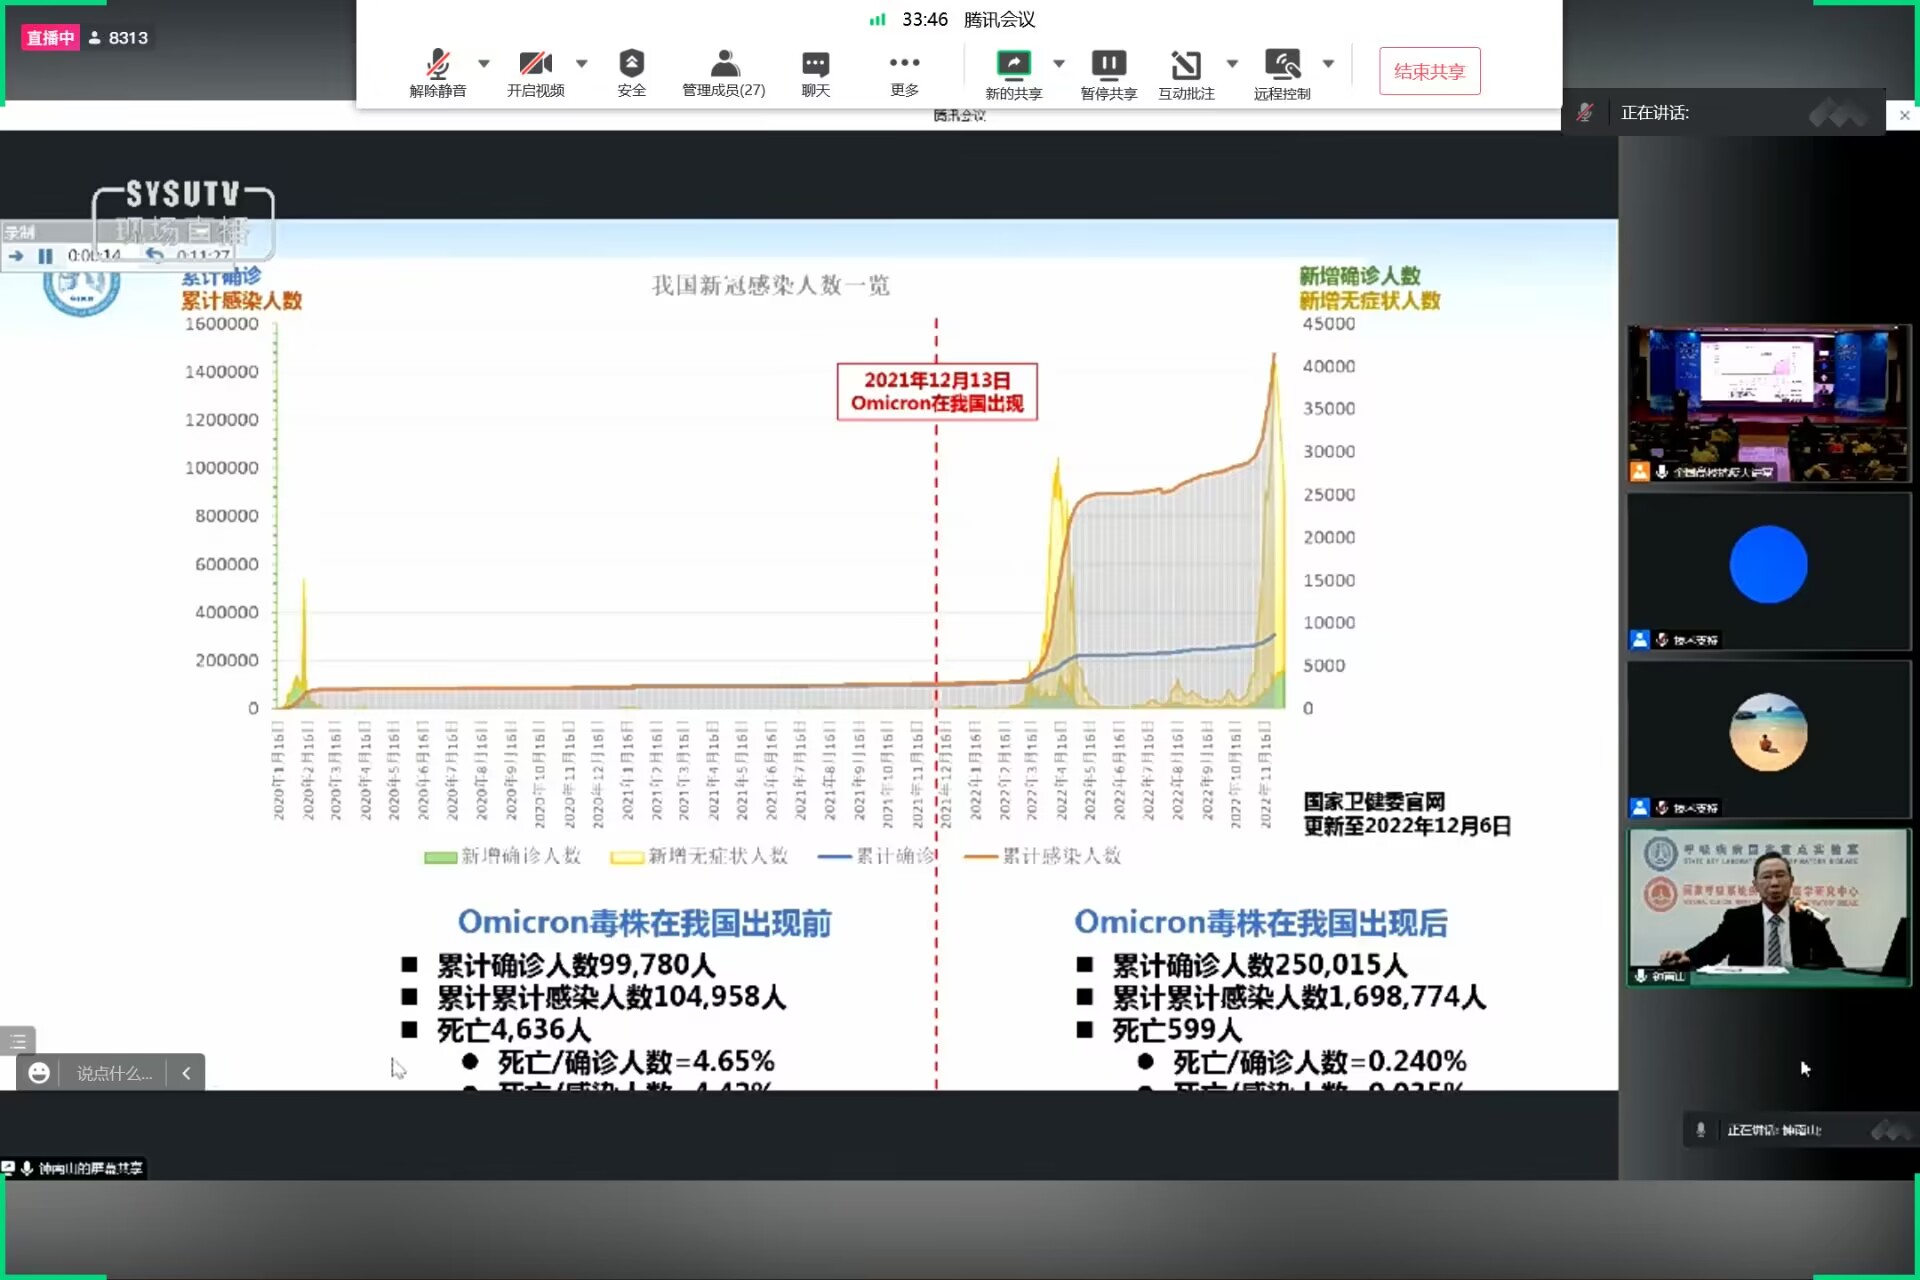Select the speaker's video thumbnail
Image resolution: width=1920 pixels, height=1280 pixels.
1768,906
